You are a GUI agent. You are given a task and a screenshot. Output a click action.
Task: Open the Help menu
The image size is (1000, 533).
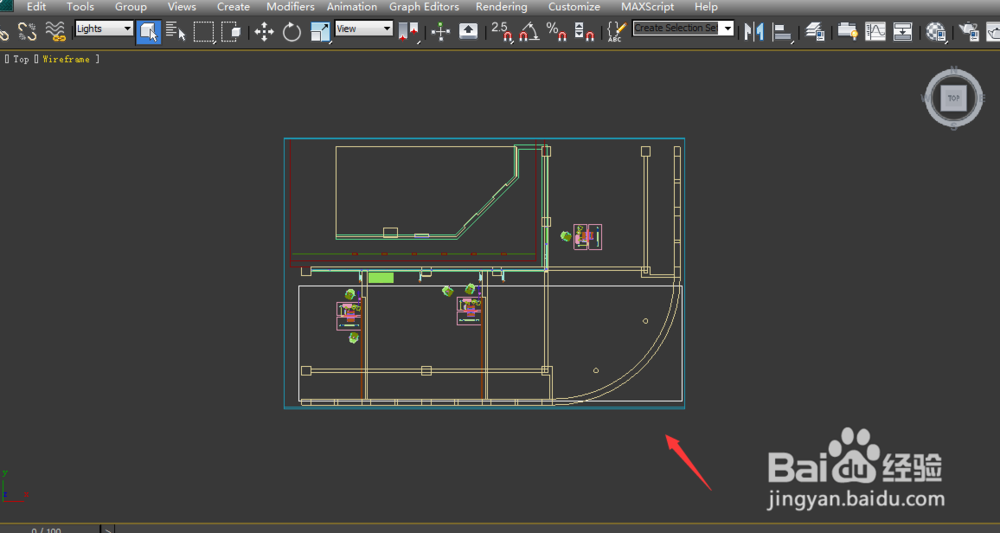pos(706,7)
